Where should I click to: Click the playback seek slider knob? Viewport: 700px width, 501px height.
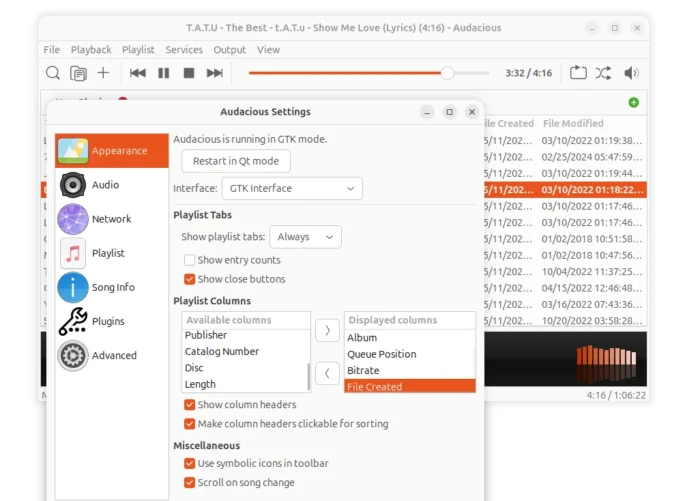(x=447, y=73)
